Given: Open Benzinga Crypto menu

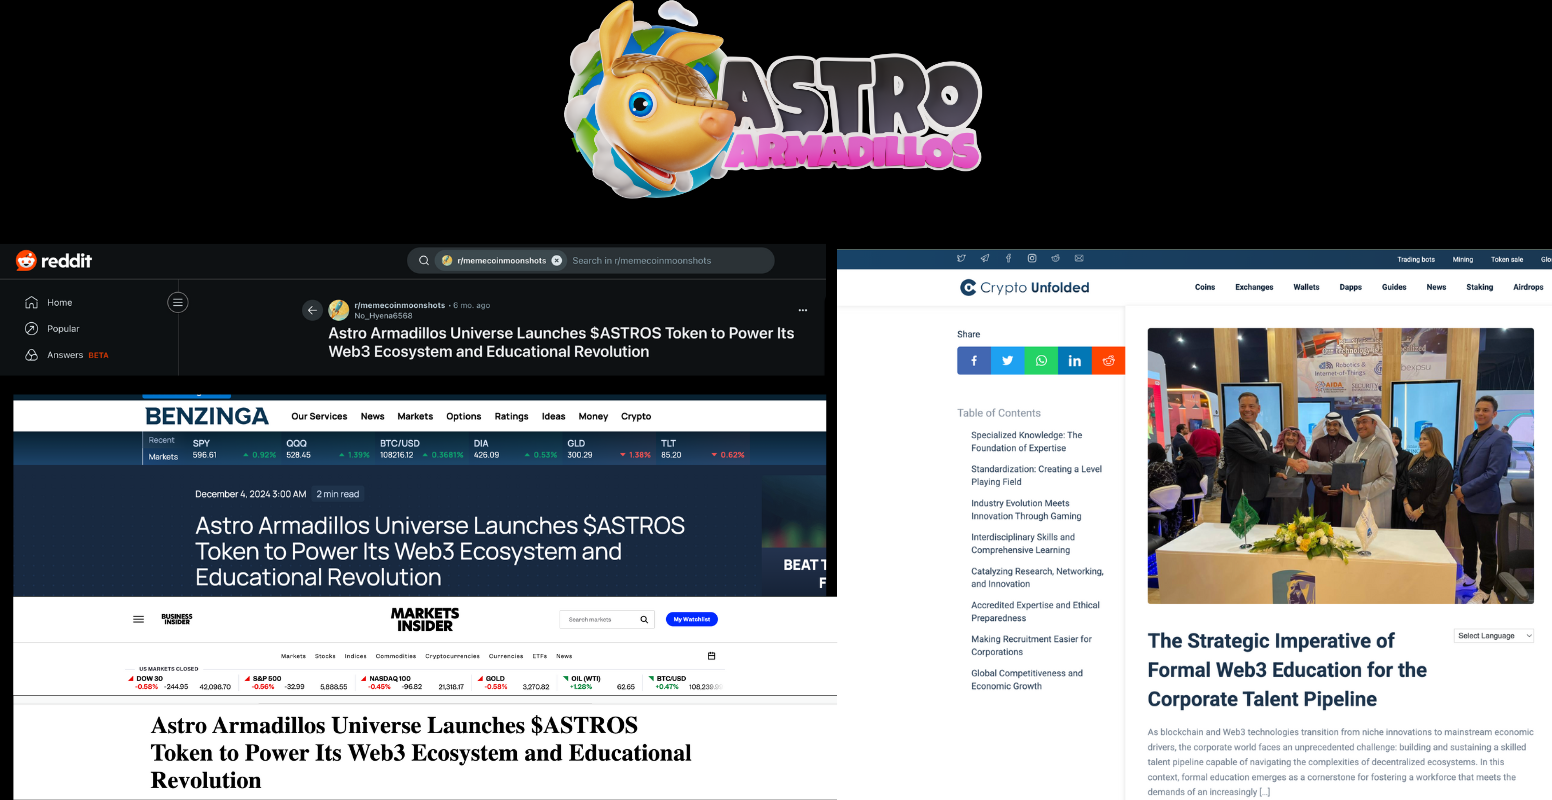Looking at the screenshot, I should coord(636,417).
